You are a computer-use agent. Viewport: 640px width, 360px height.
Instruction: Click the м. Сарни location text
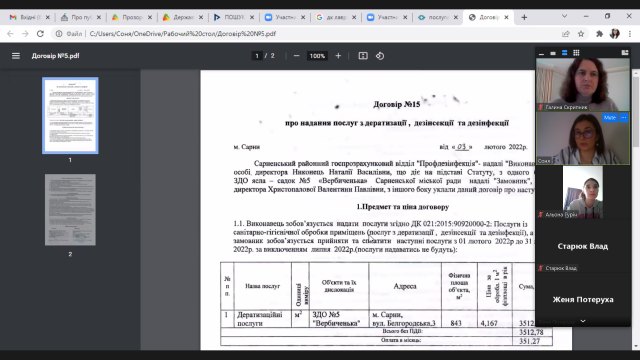247,147
